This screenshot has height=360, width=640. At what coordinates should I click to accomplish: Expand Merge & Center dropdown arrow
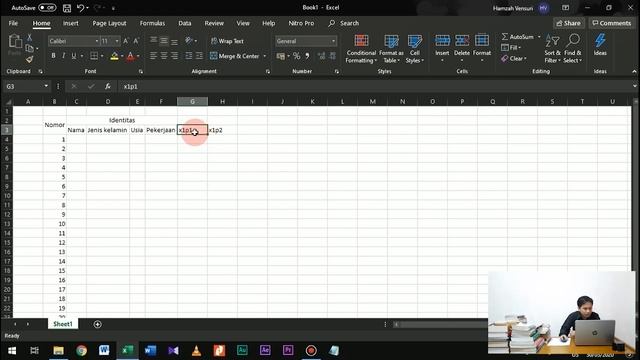tap(264, 56)
